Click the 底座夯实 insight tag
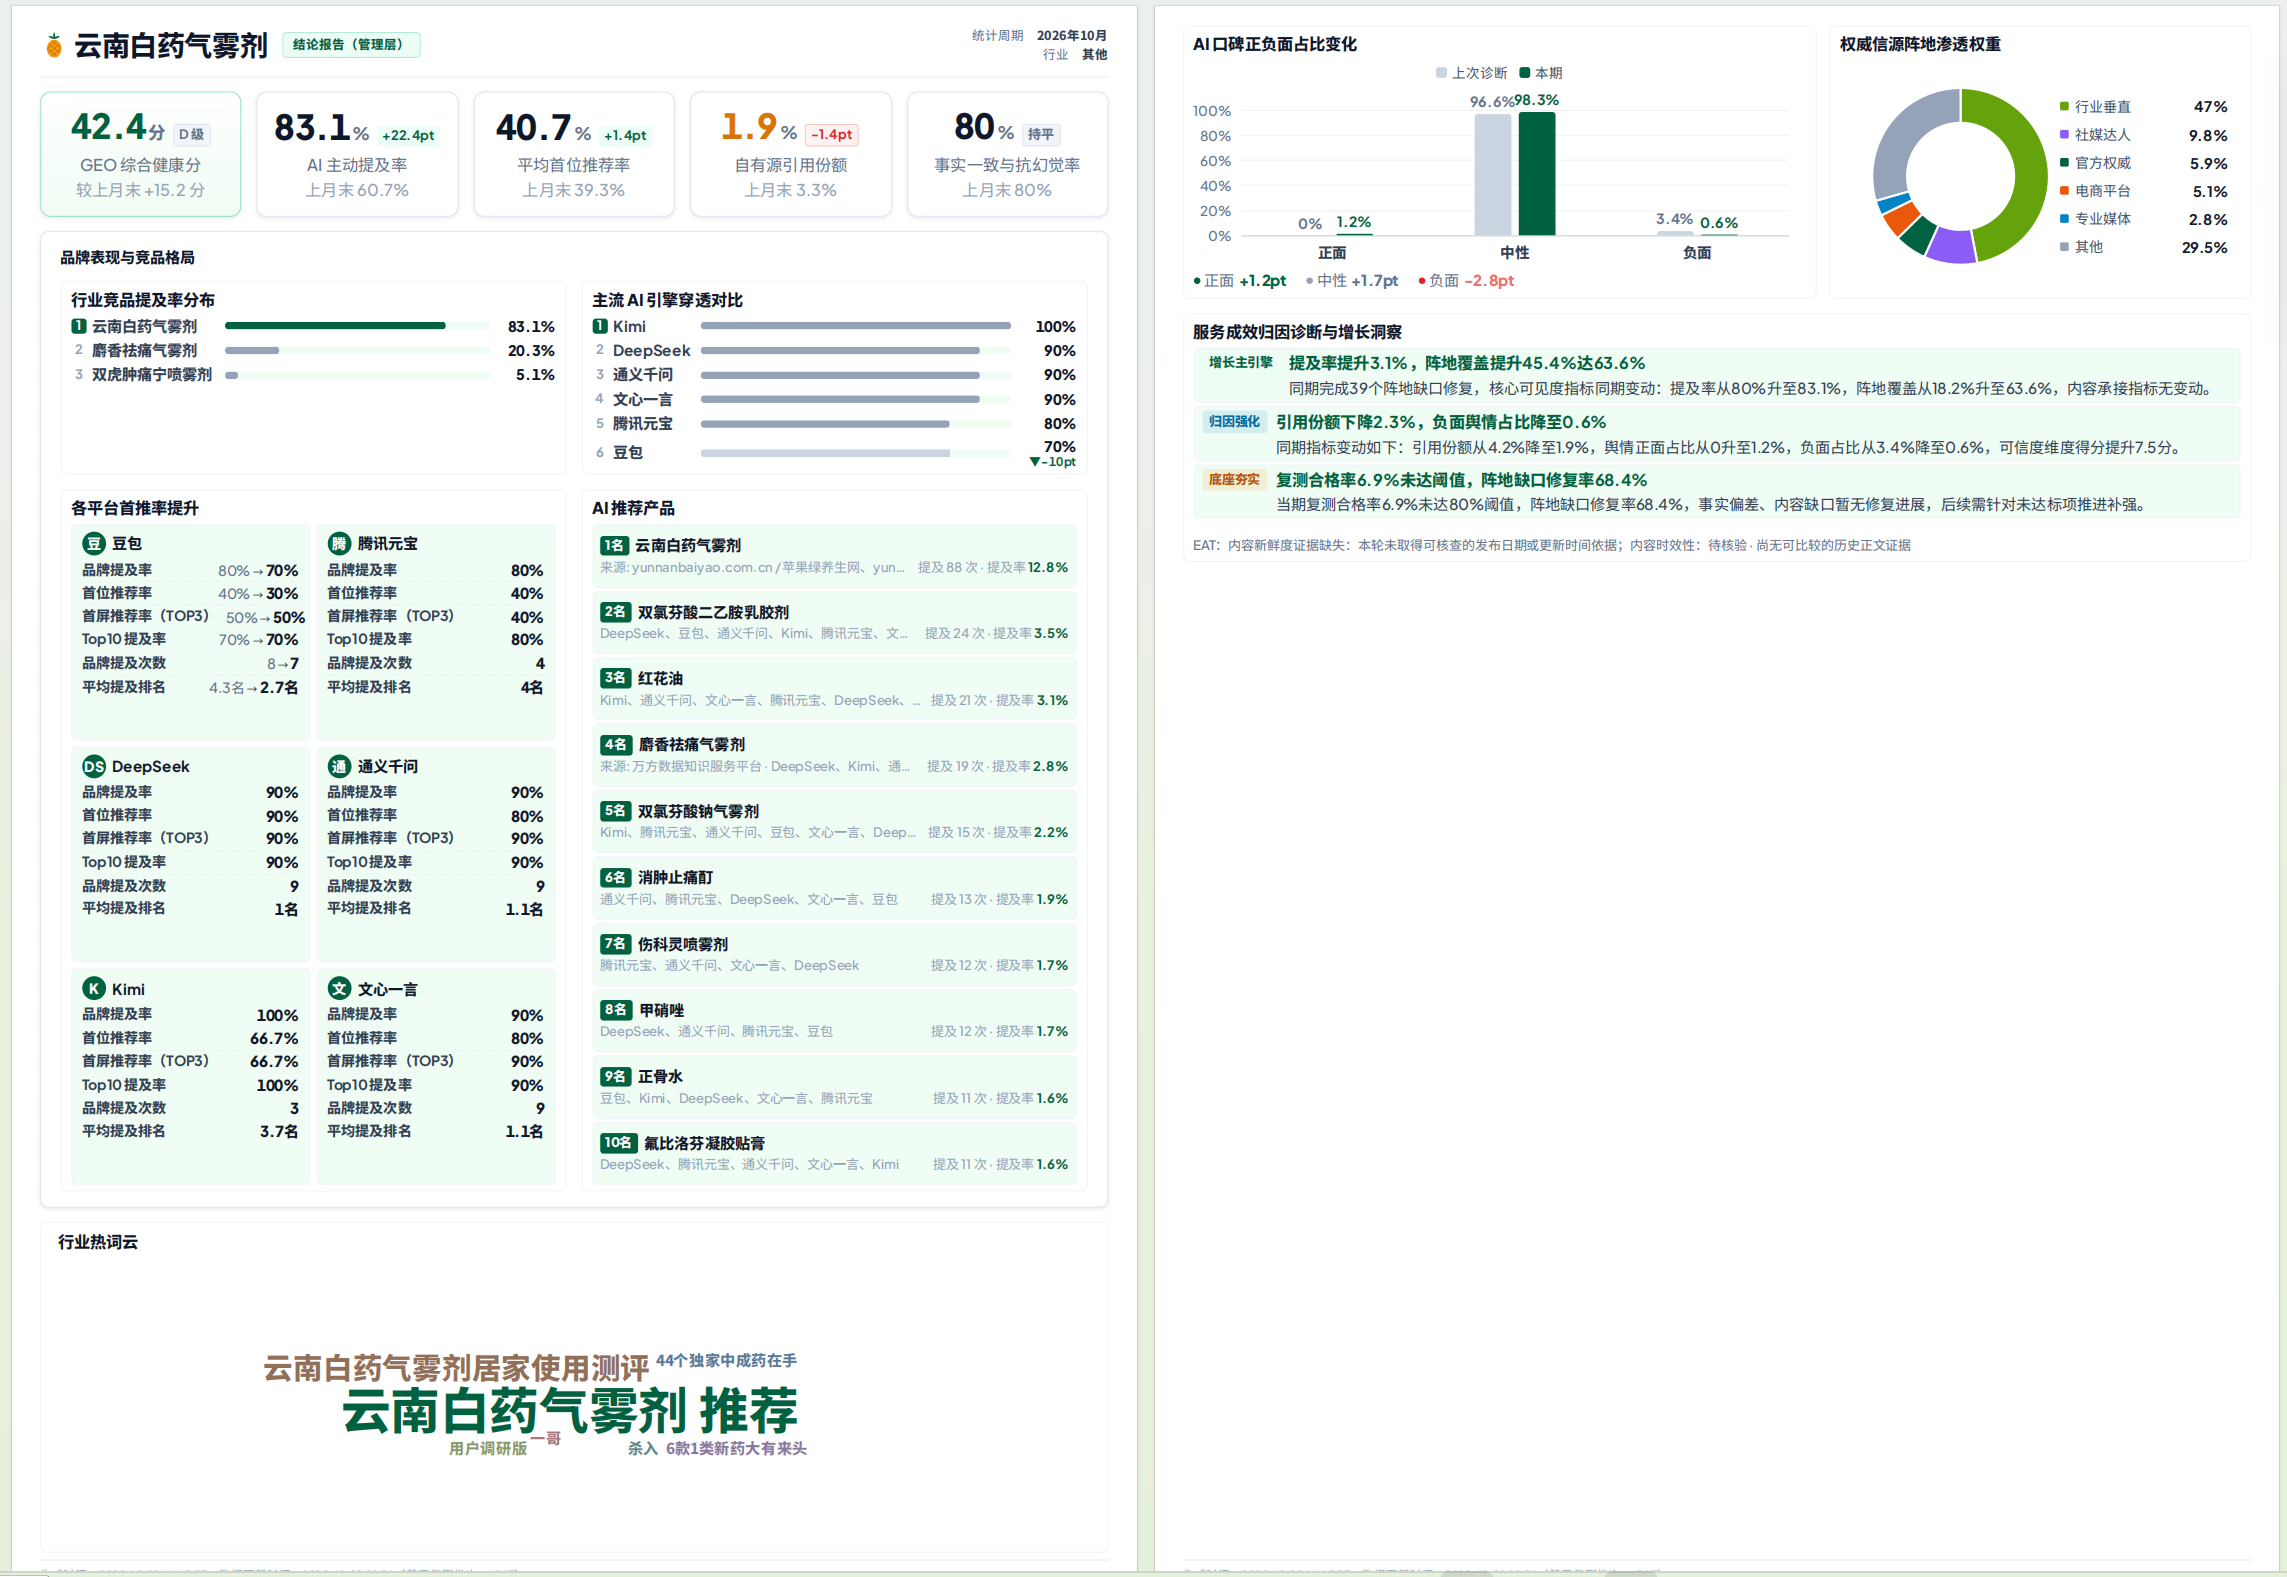This screenshot has height=1577, width=2287. [1234, 479]
